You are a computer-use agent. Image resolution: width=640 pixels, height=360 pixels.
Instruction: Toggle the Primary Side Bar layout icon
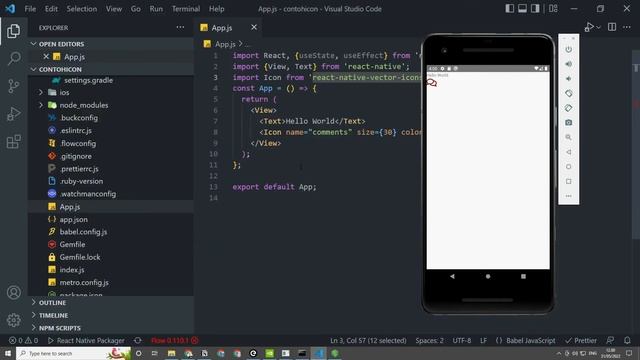[x=509, y=9]
